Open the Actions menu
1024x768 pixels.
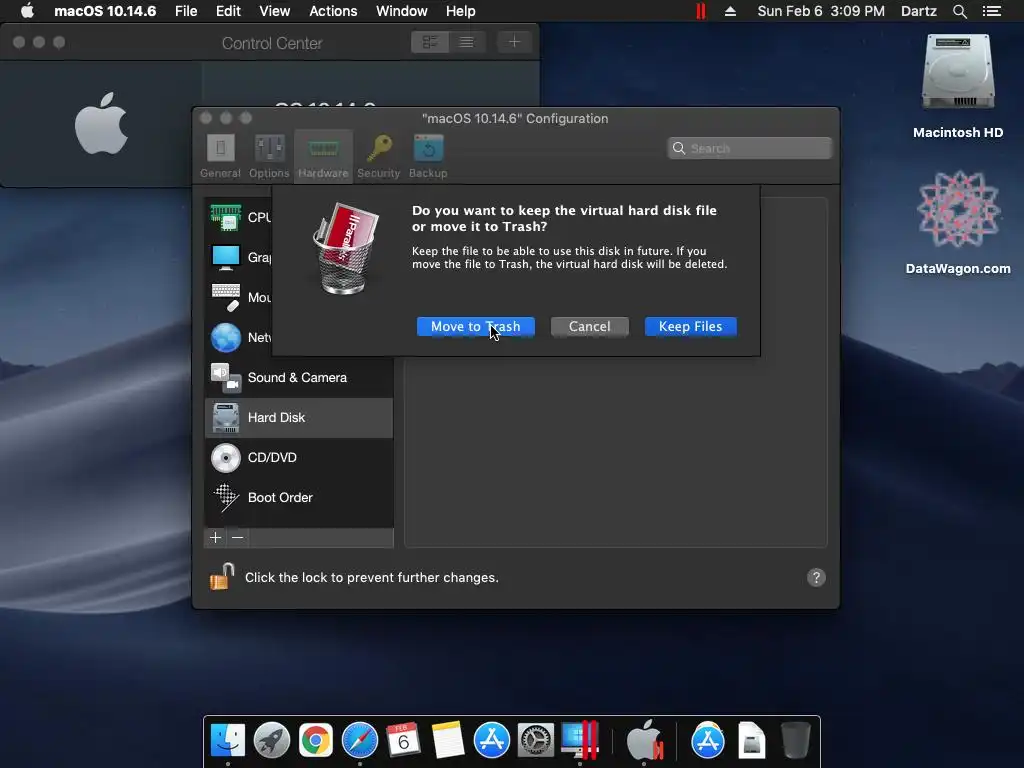point(333,11)
